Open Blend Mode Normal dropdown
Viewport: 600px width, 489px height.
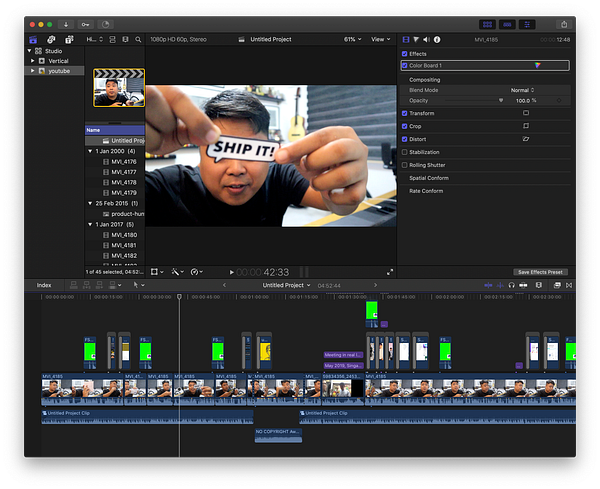tap(522, 90)
